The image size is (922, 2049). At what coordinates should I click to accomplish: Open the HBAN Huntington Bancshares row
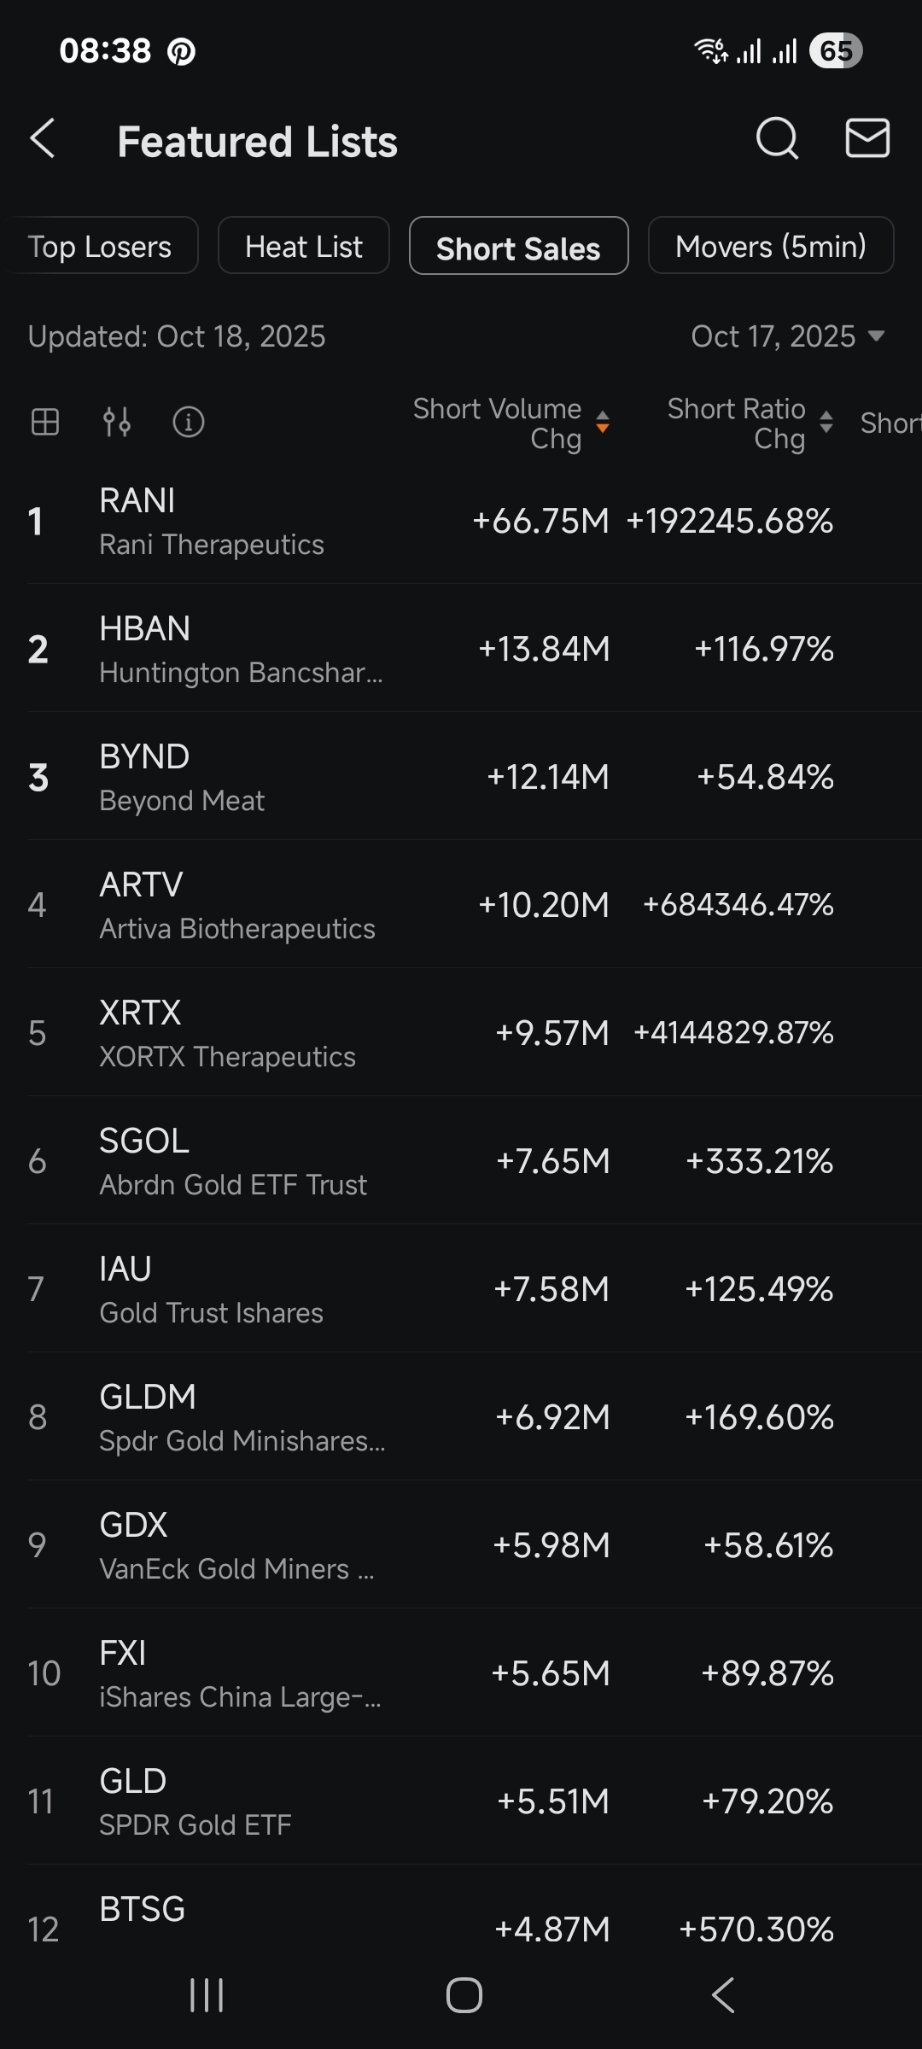[x=461, y=649]
